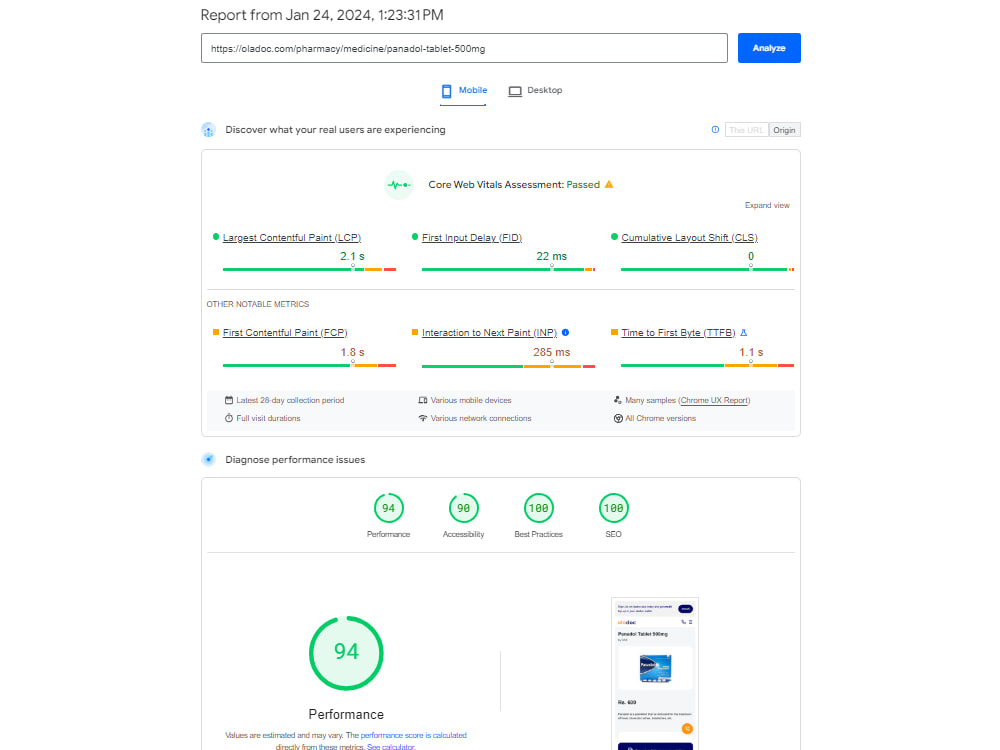
Task: Open the See calculator link
Action: [390, 747]
